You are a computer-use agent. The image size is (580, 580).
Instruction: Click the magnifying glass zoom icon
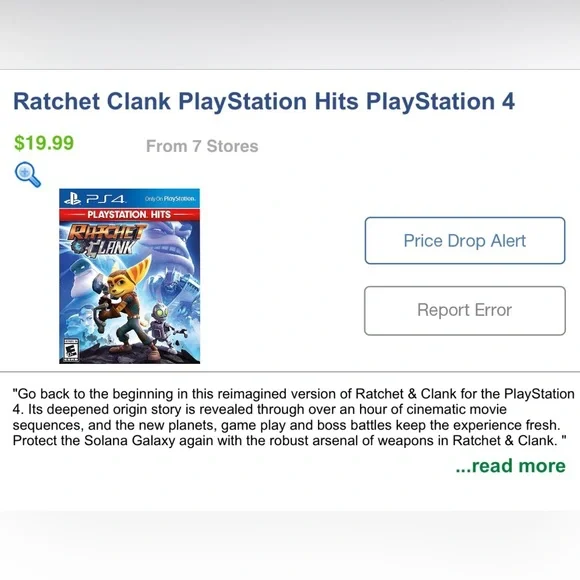(x=28, y=175)
